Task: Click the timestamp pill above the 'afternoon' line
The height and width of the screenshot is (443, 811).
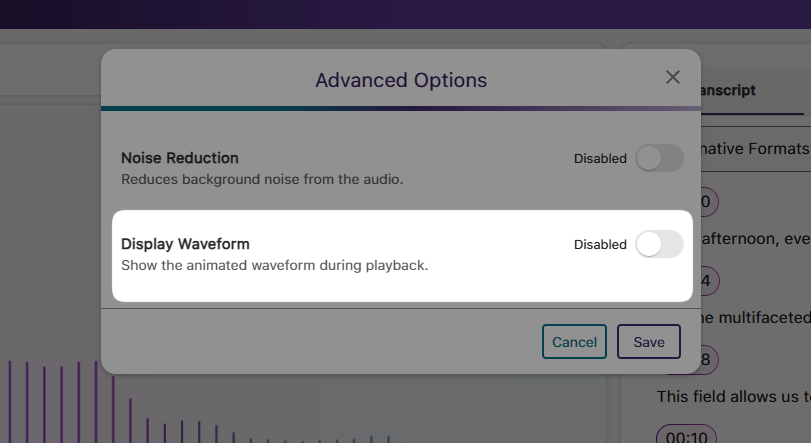Action: pos(700,202)
